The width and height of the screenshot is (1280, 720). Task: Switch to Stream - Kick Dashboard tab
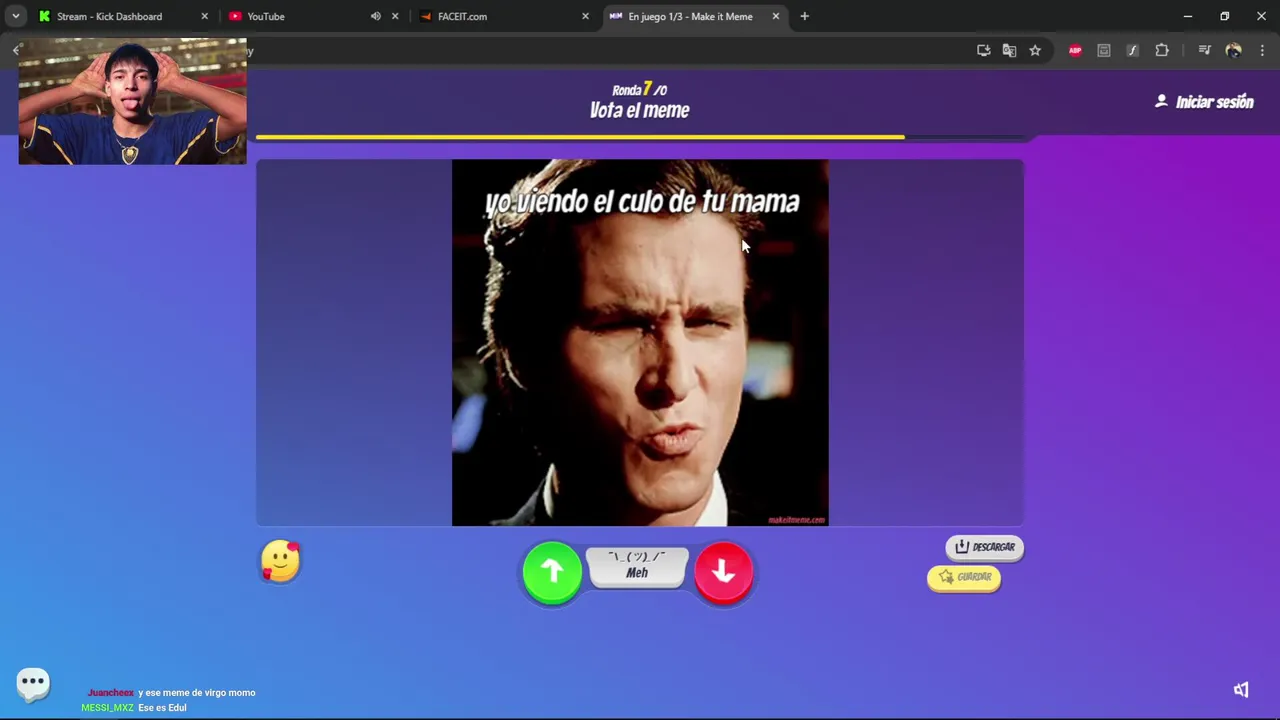[110, 16]
